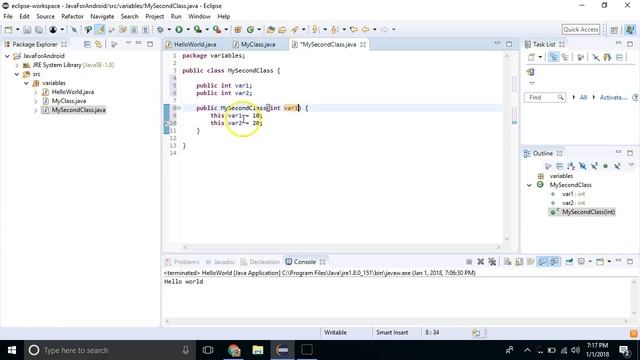Click the File Explorer taskbar icon
Viewport: 640px width, 360px height.
pyautogui.click(x=258, y=350)
